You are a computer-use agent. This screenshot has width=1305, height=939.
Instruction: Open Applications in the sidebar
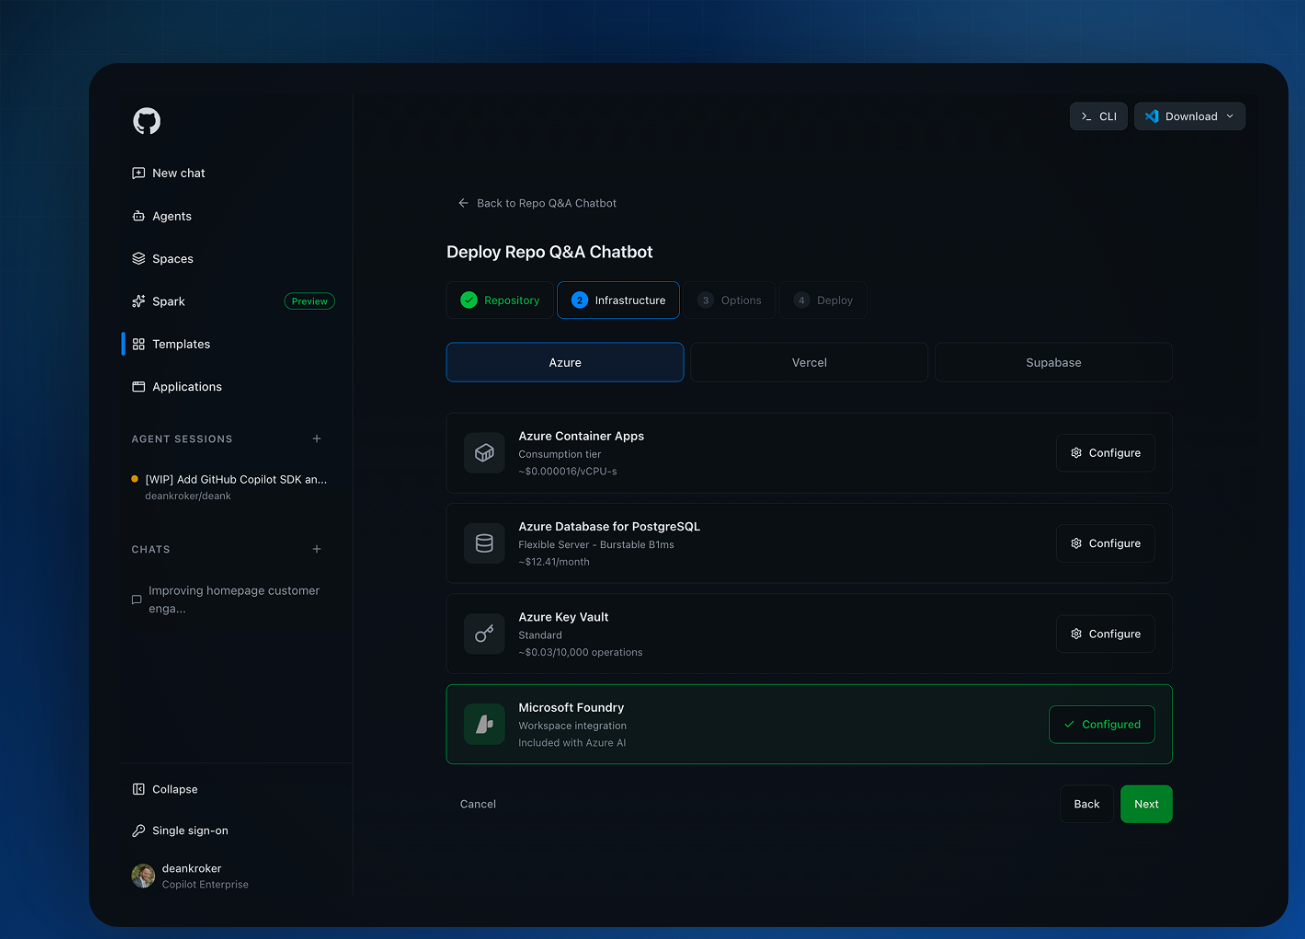pyautogui.click(x=176, y=387)
